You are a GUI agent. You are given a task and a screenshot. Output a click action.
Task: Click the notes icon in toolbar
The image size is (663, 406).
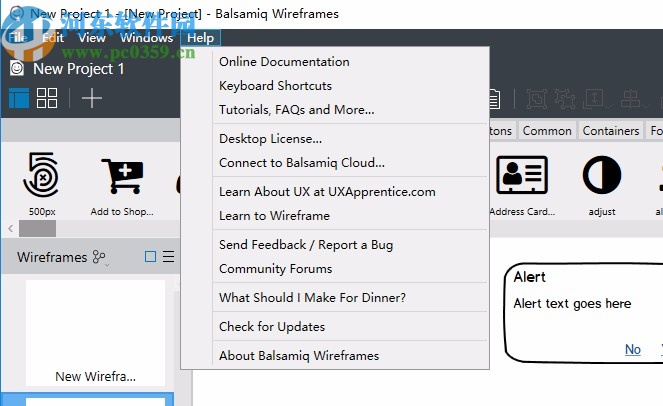click(495, 99)
